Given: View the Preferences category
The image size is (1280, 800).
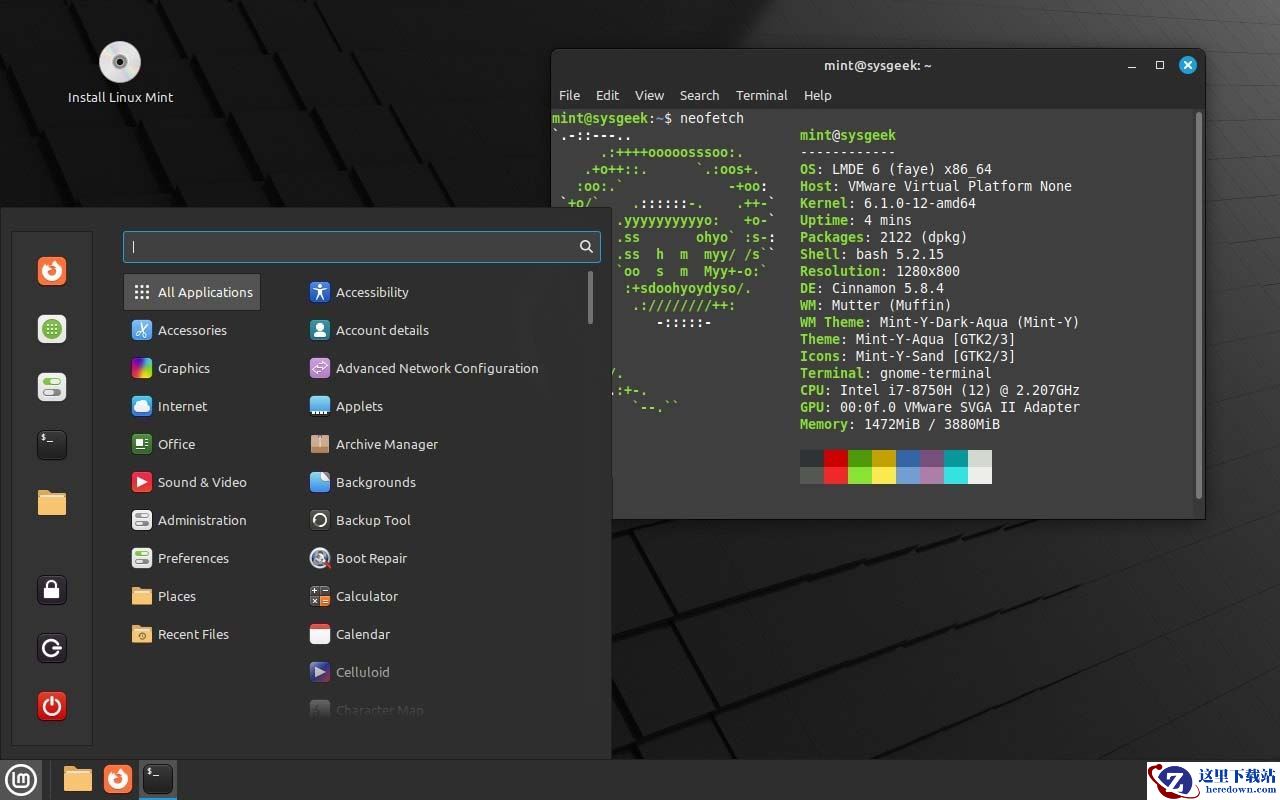Looking at the screenshot, I should pos(192,558).
